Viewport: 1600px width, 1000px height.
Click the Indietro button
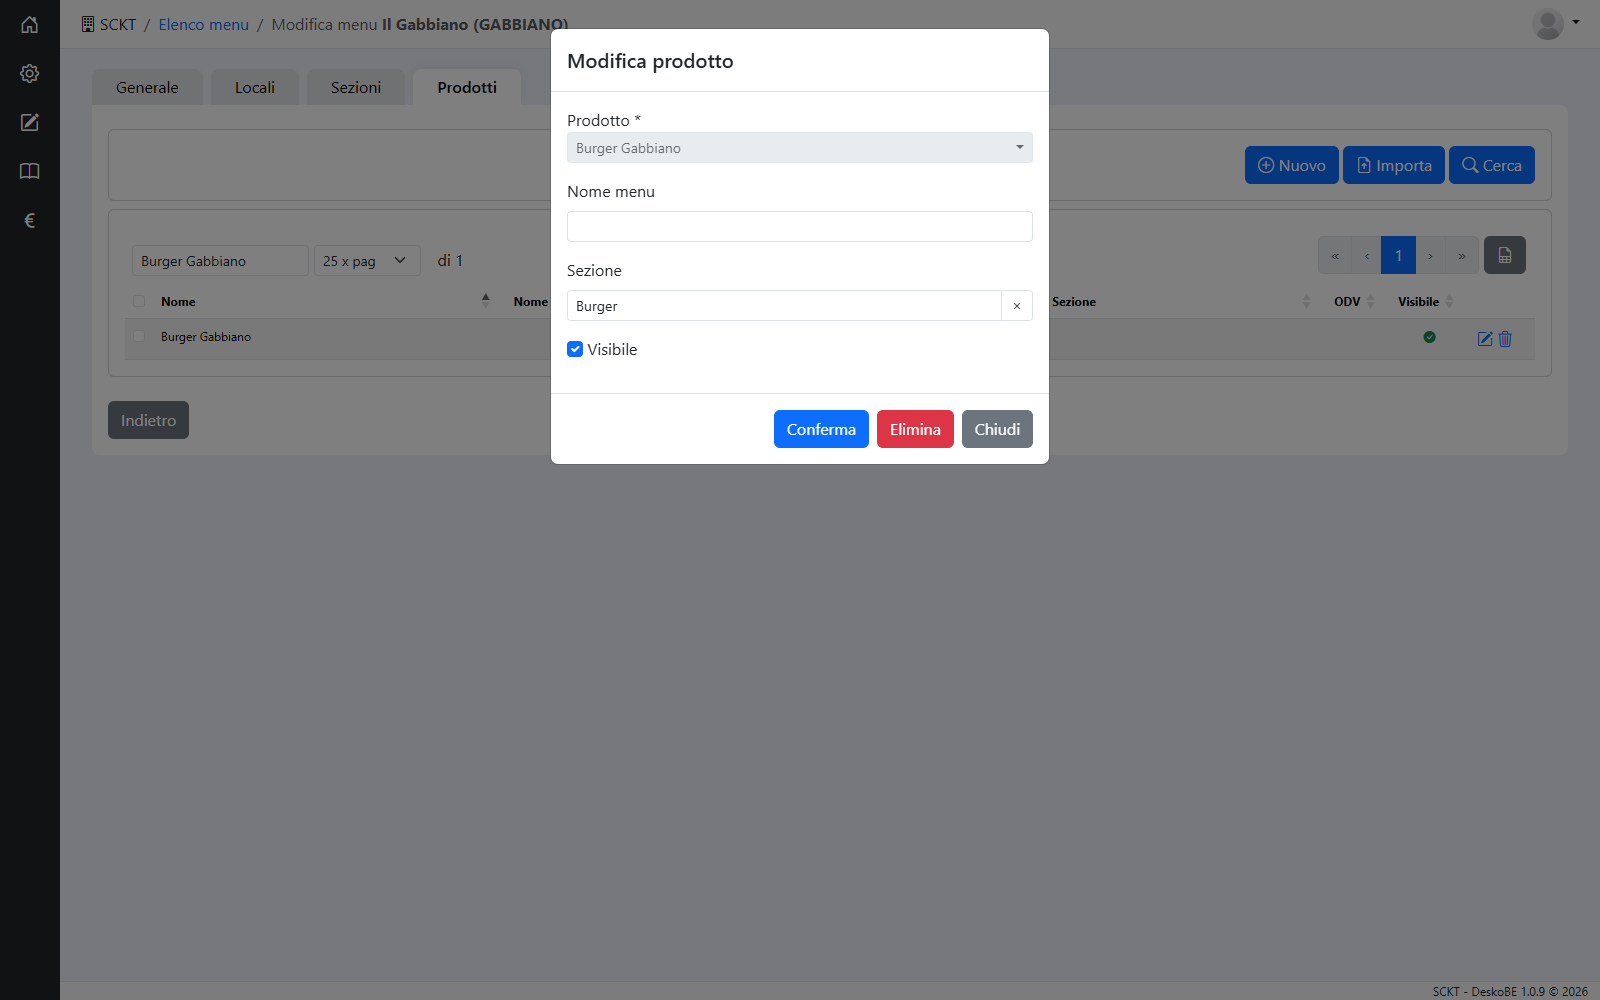[148, 420]
